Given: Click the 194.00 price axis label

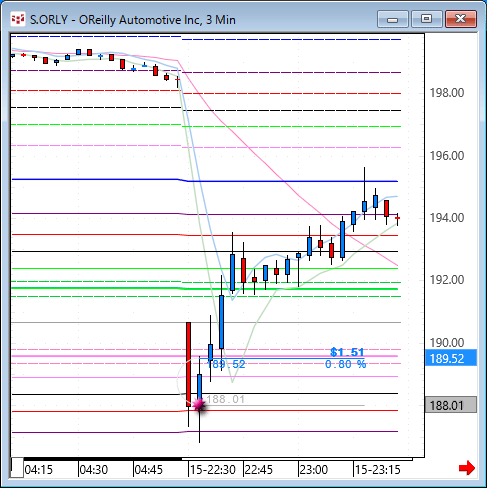Looking at the screenshot, I should (447, 218).
